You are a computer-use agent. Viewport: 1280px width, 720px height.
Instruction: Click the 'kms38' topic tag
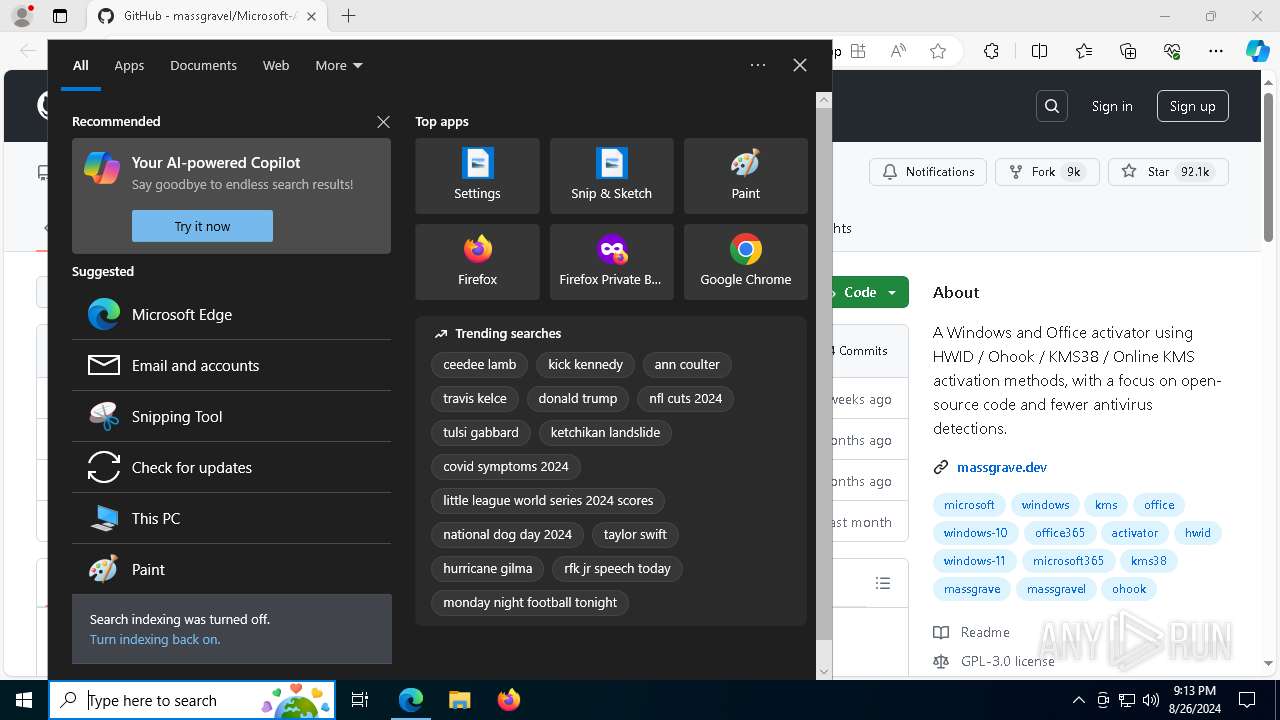tap(1149, 561)
